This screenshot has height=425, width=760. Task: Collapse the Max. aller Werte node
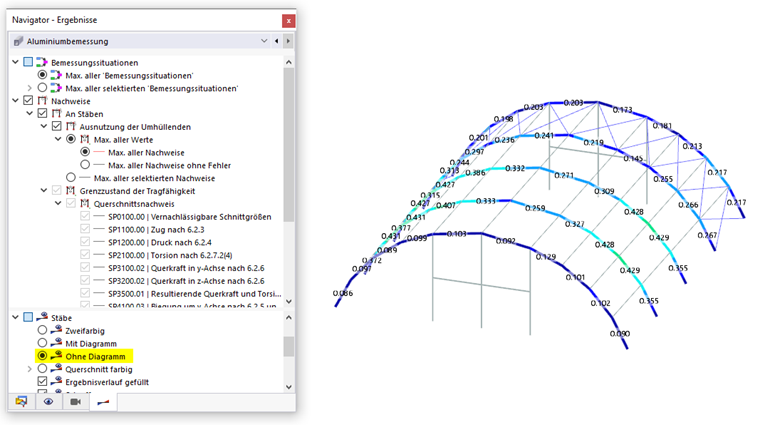pyautogui.click(x=58, y=139)
